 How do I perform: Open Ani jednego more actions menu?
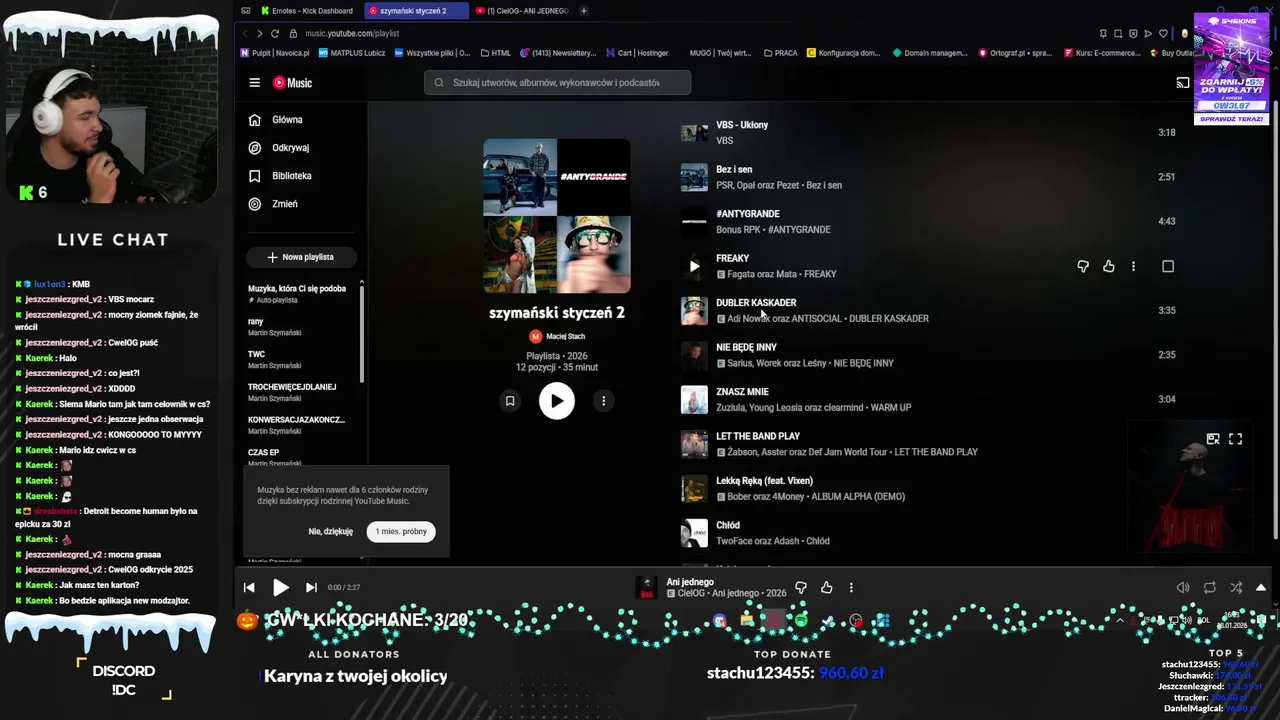click(x=851, y=587)
